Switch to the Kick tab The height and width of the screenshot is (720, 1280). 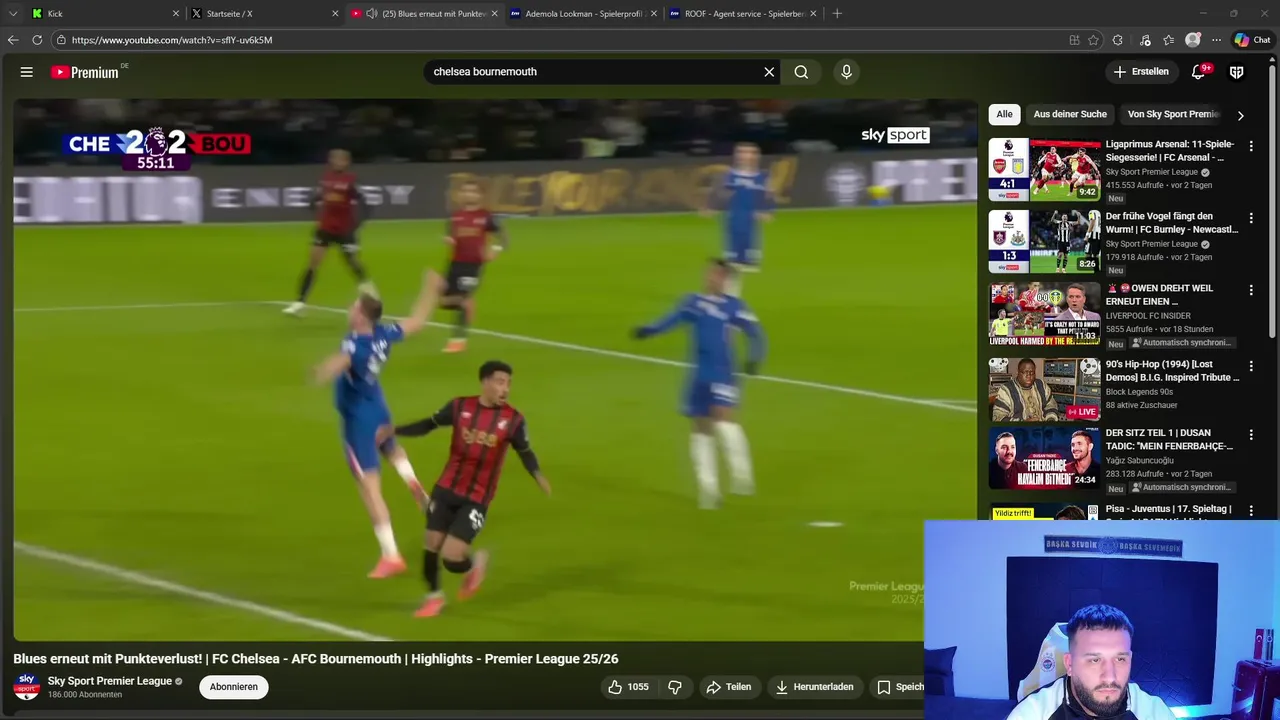[x=105, y=14]
